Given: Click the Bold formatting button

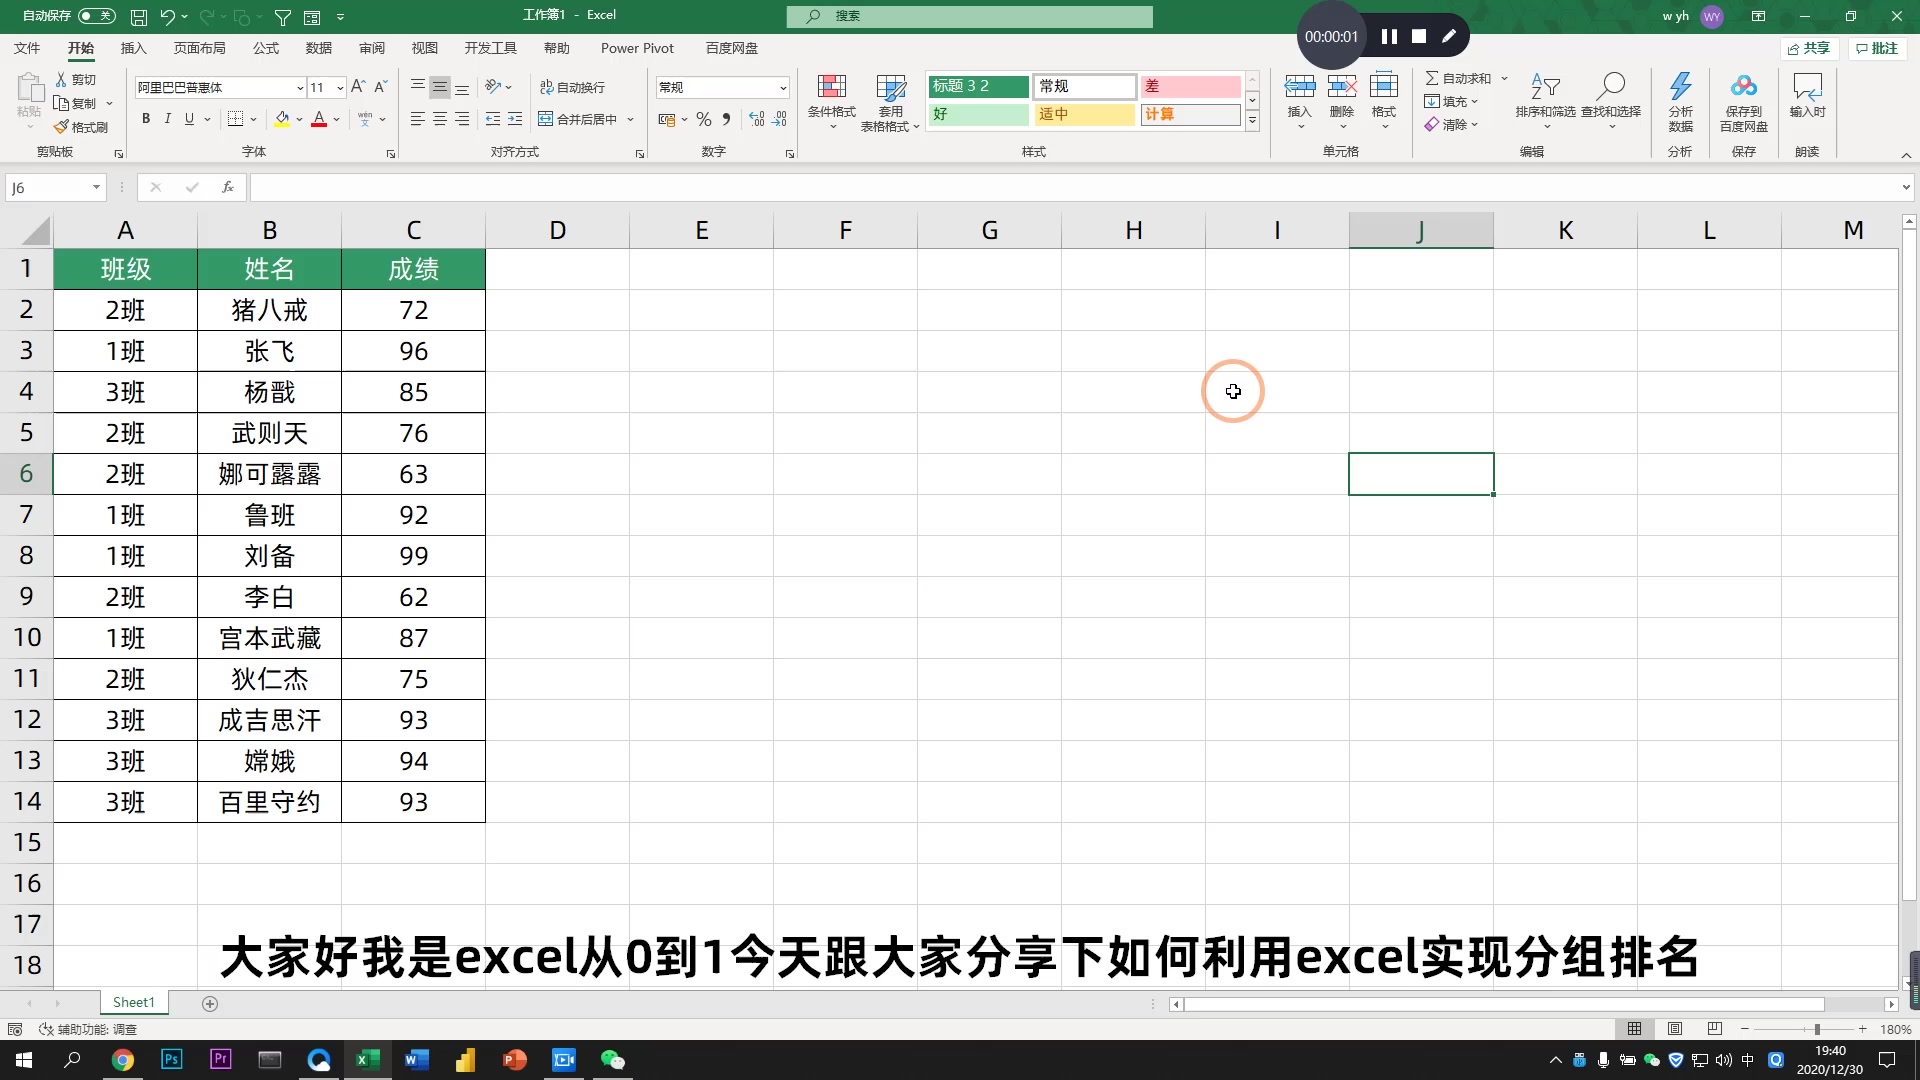Looking at the screenshot, I should tap(146, 119).
